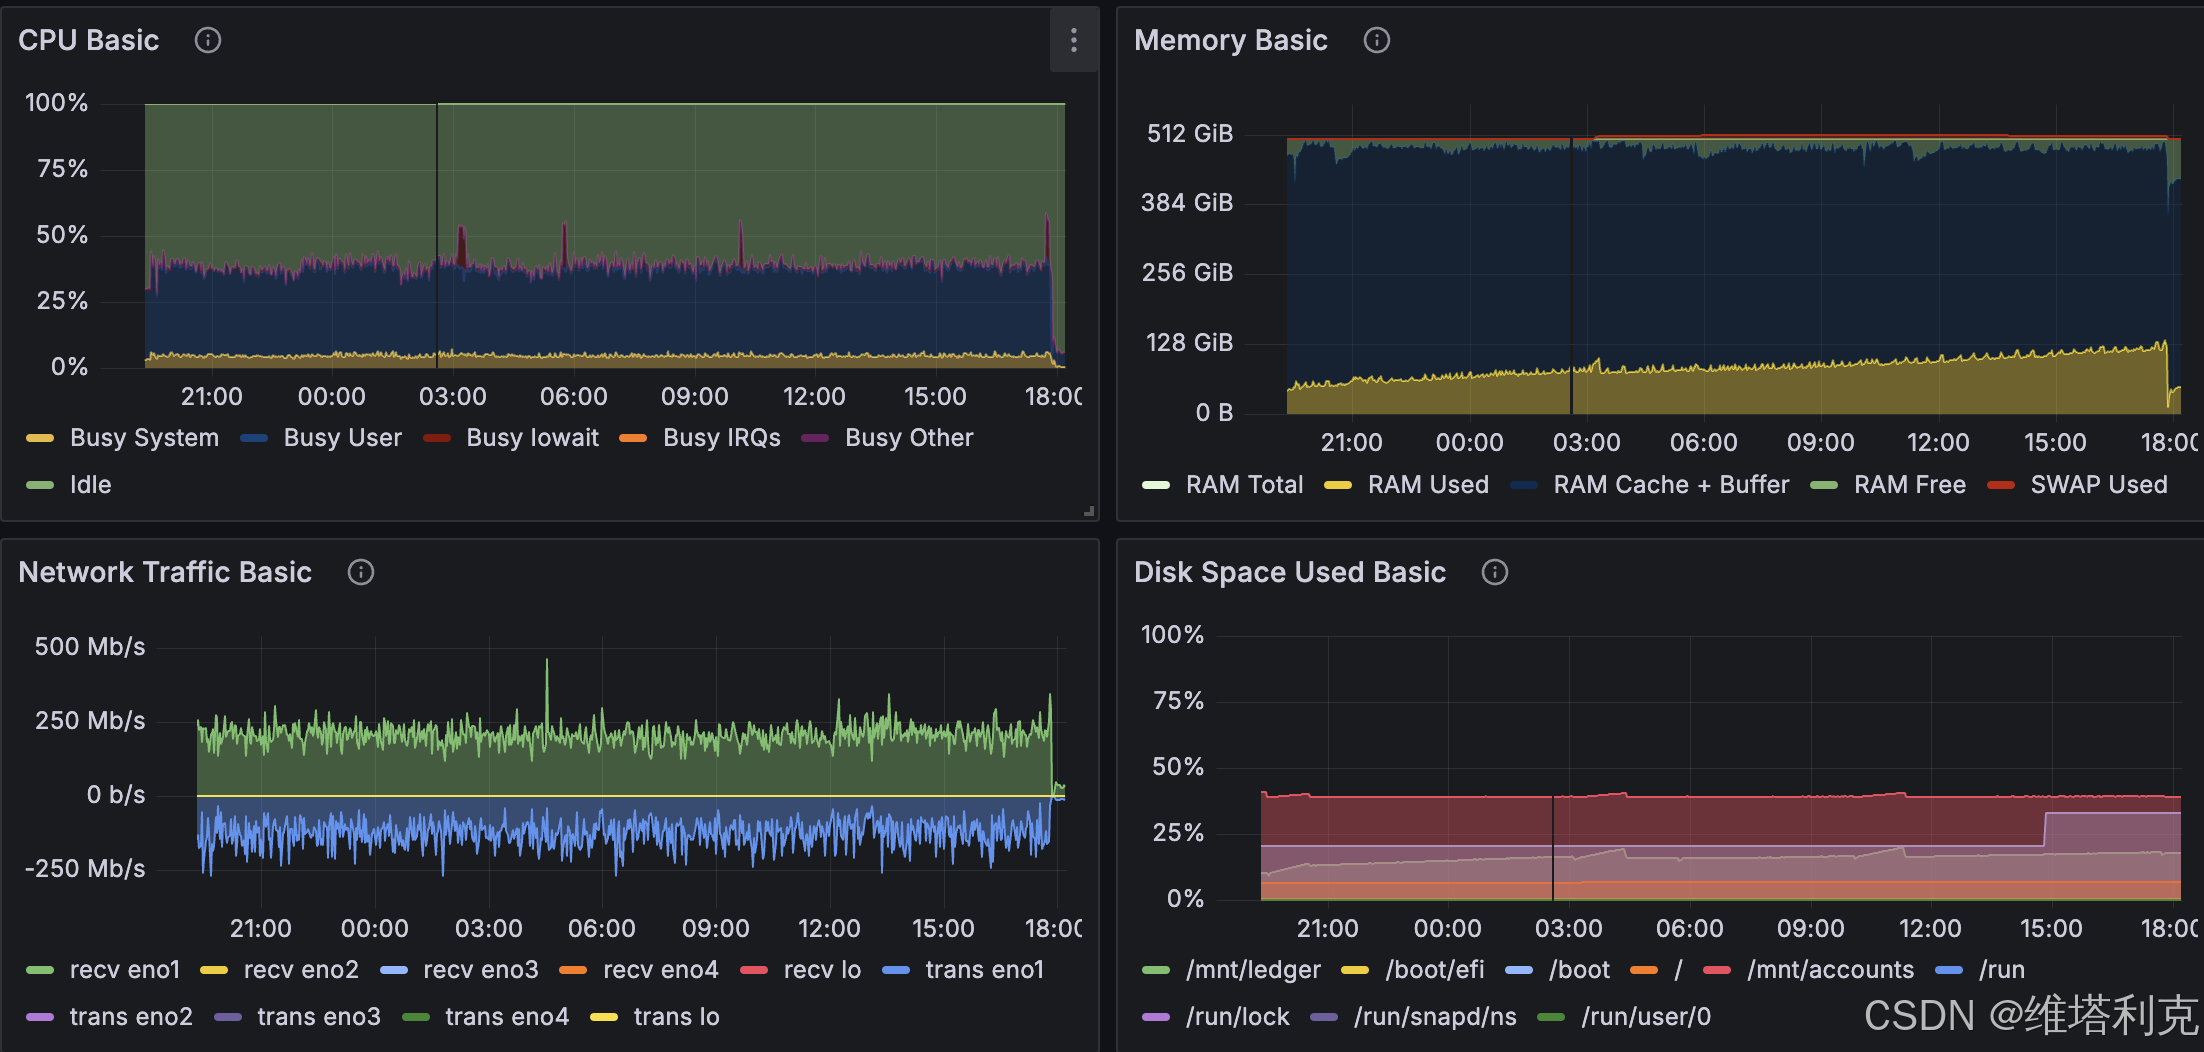Click the CPU Basic panel resize handle
The height and width of the screenshot is (1052, 2204).
coord(1089,511)
